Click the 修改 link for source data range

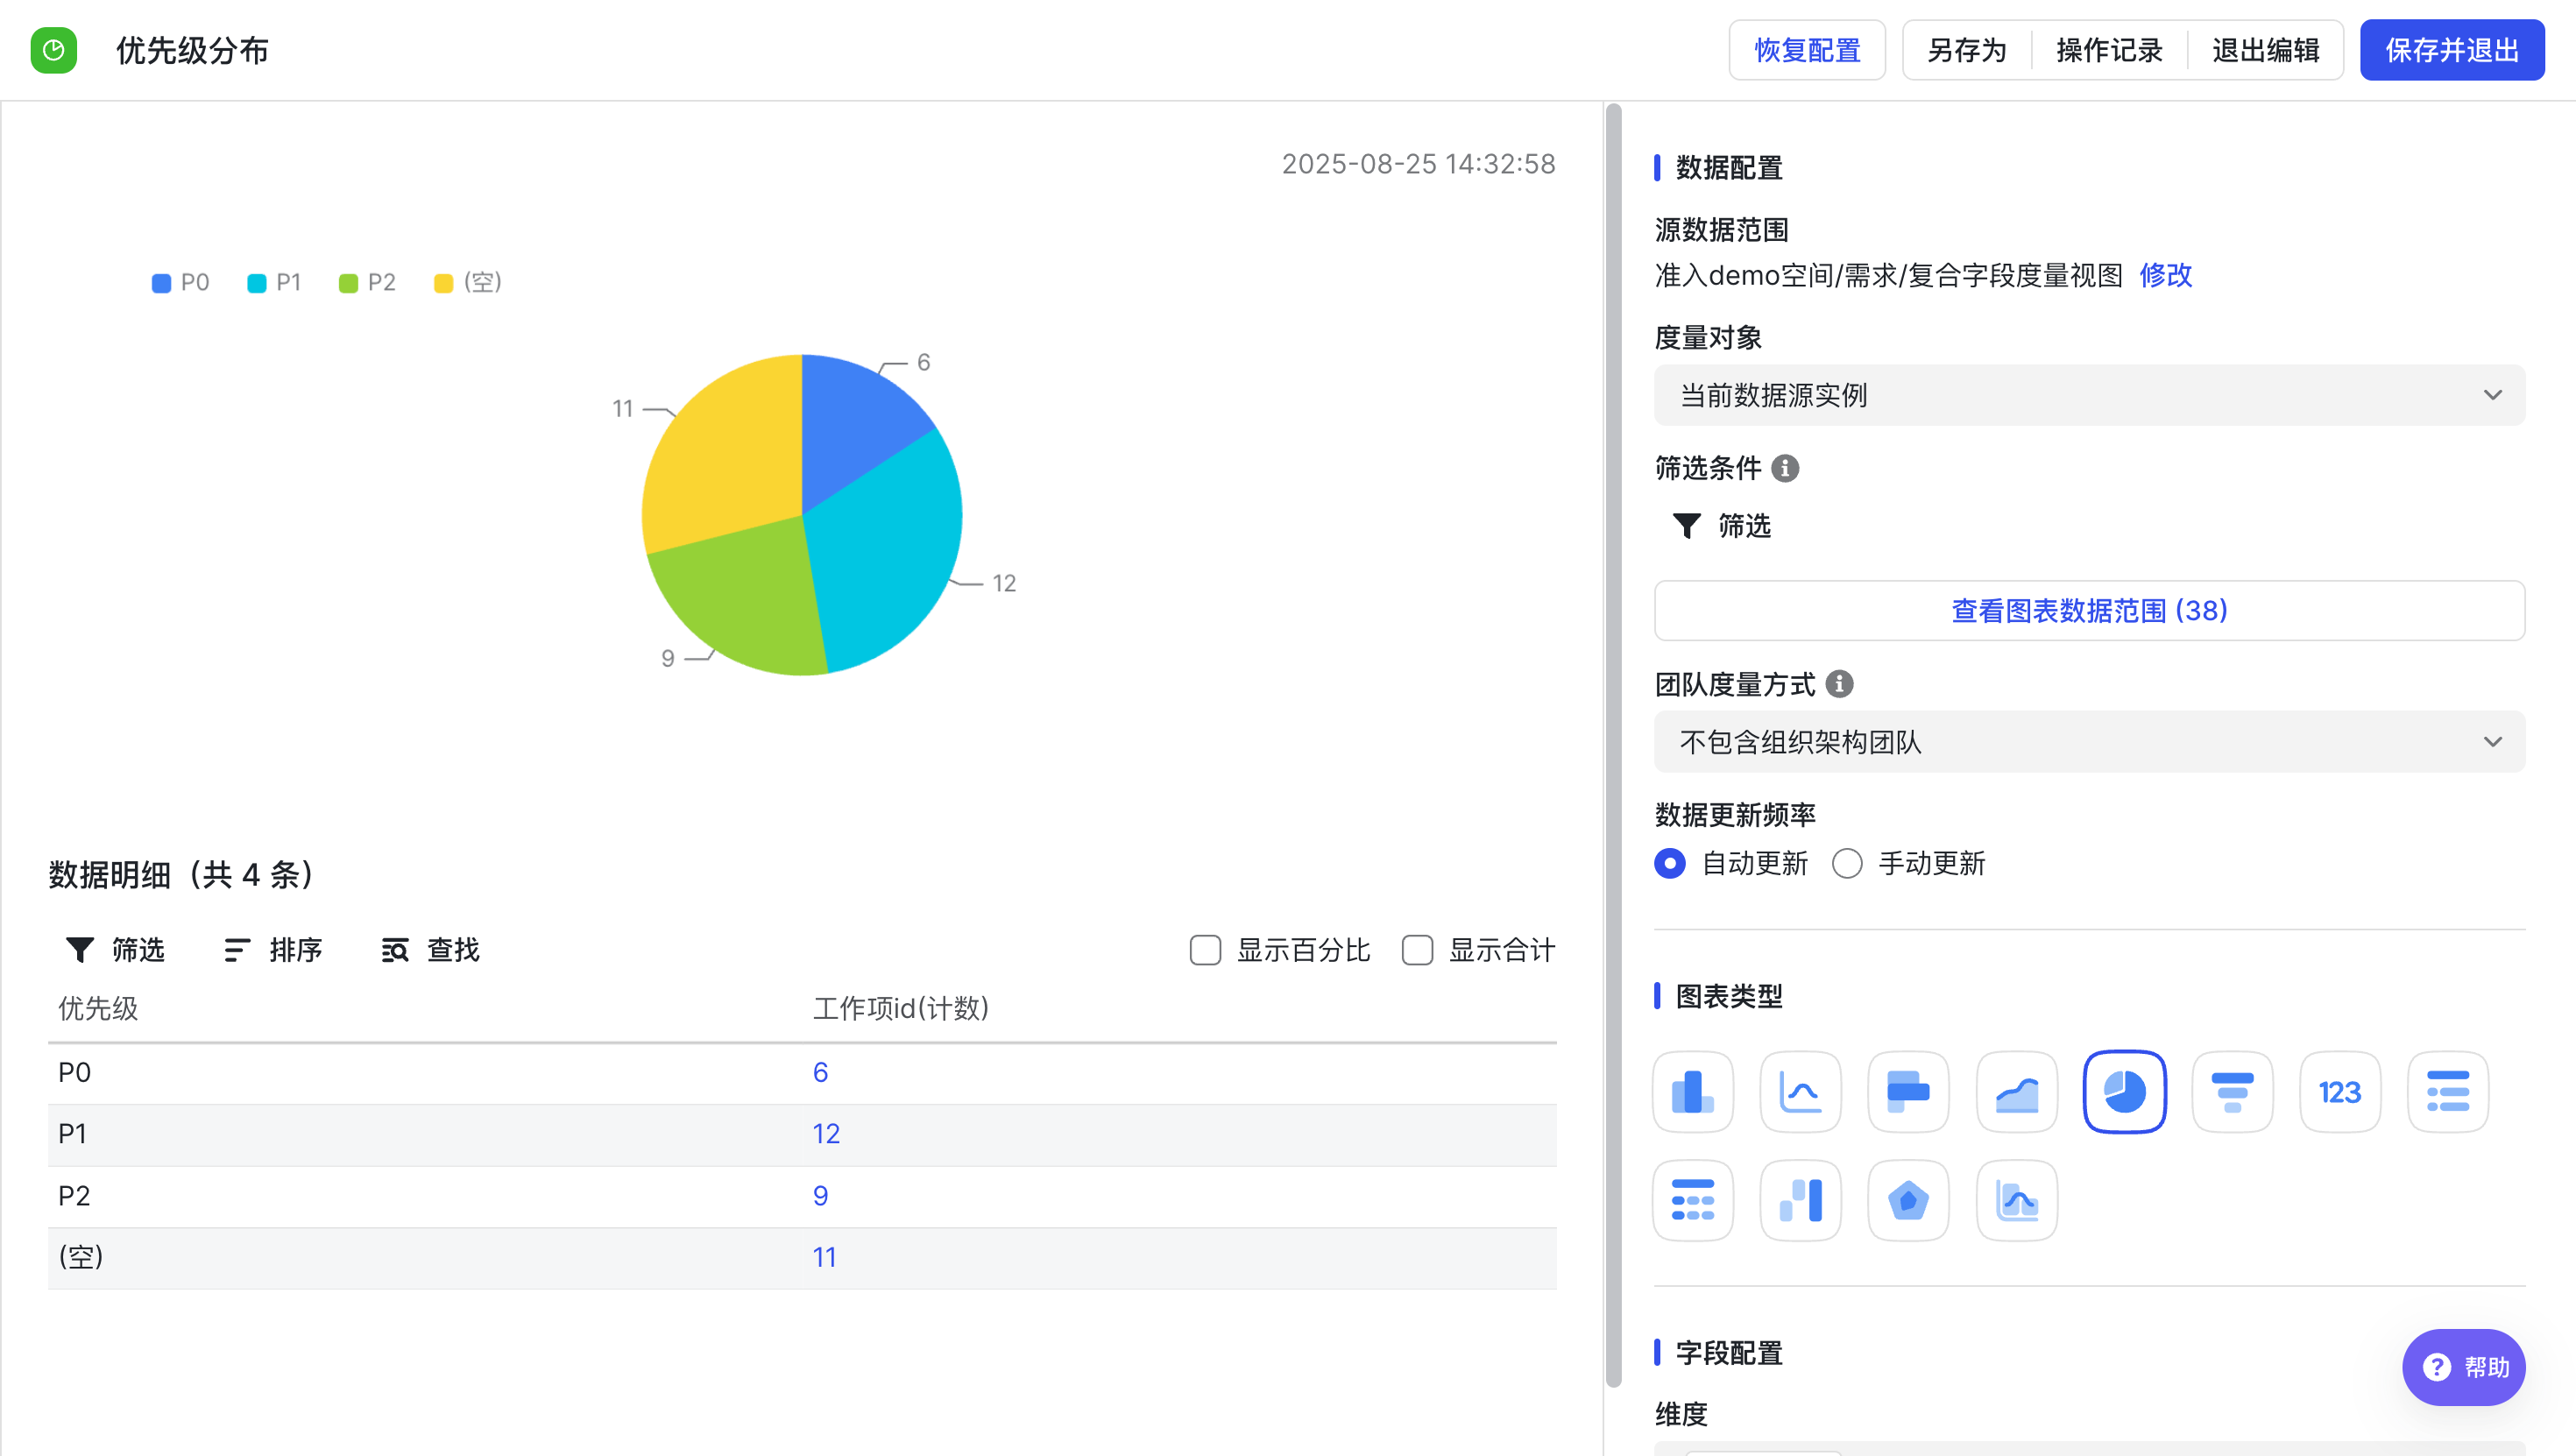2165,275
